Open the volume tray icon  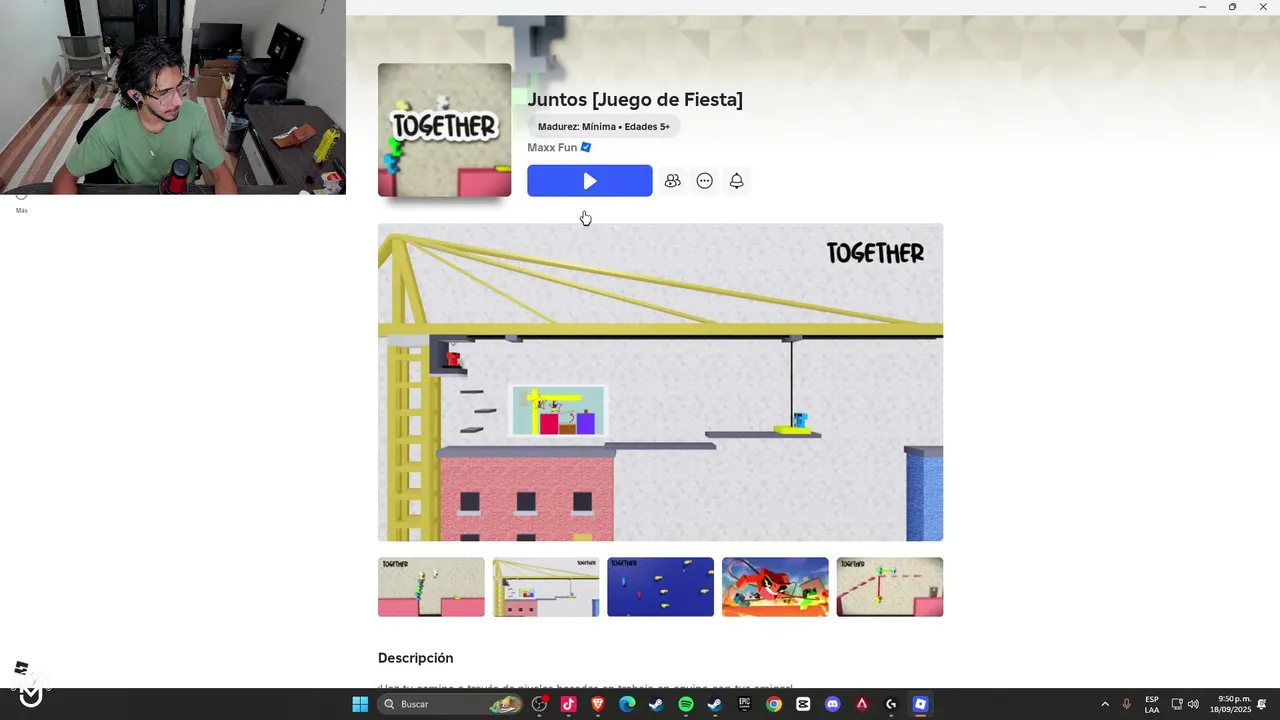(1193, 704)
